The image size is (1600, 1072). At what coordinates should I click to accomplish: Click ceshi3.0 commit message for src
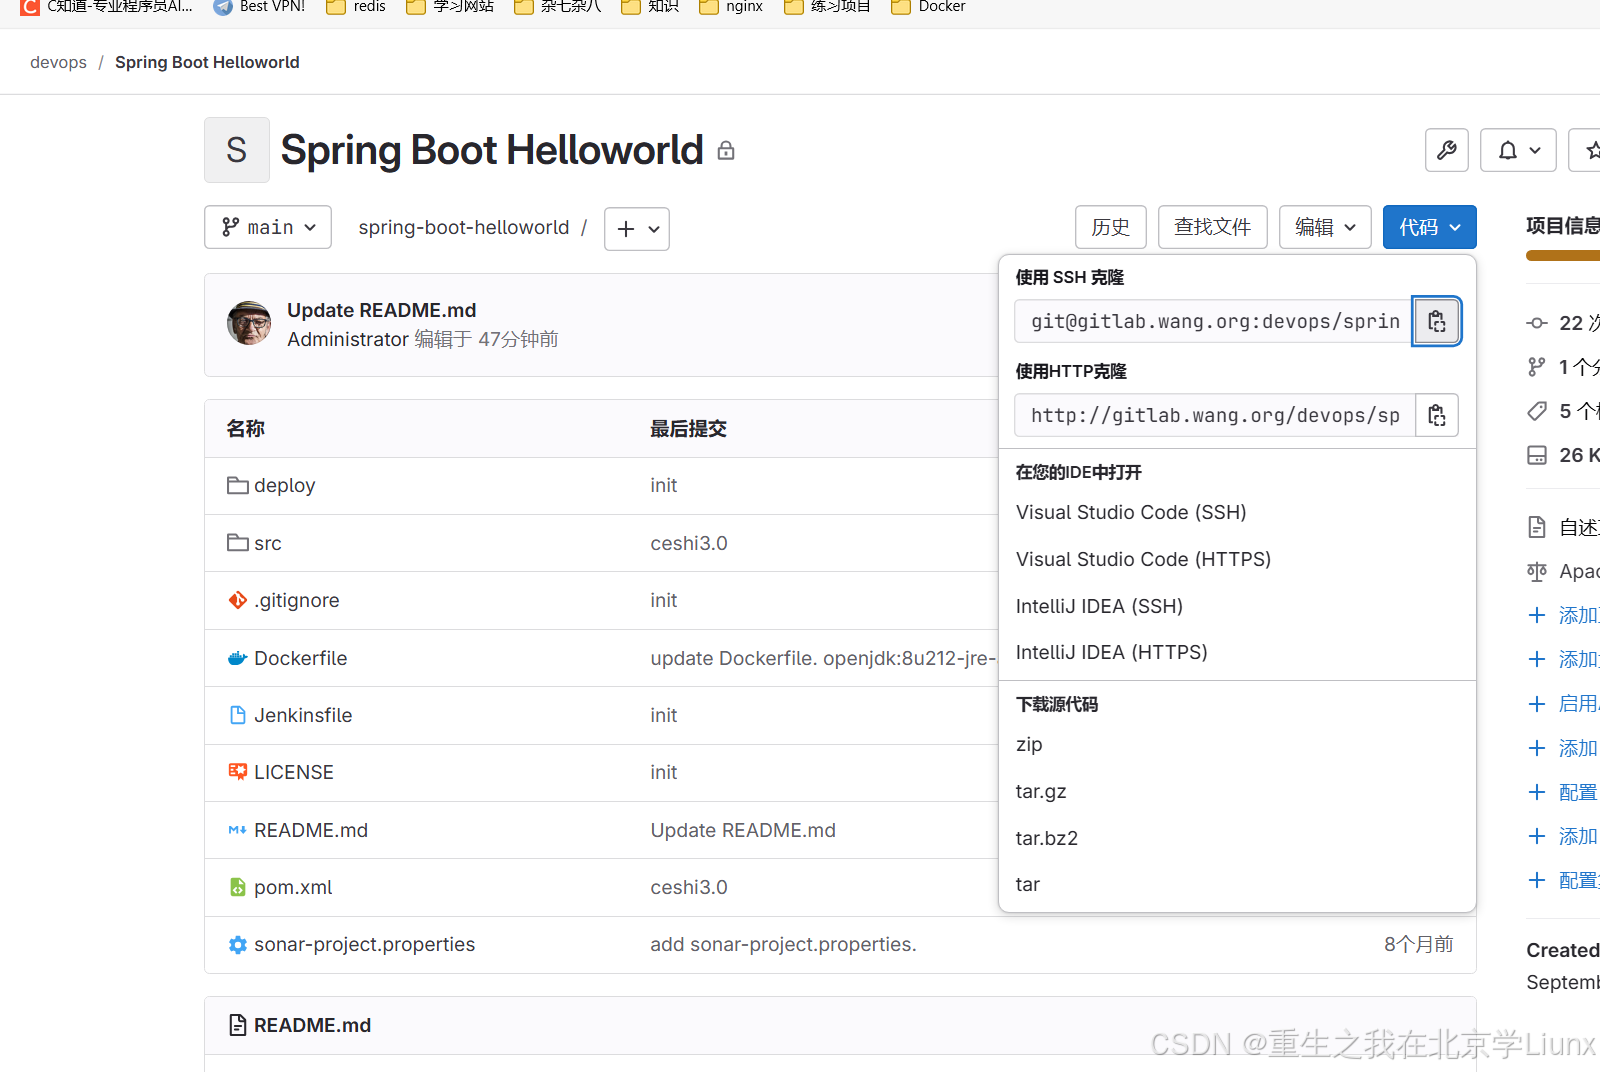coord(688,543)
